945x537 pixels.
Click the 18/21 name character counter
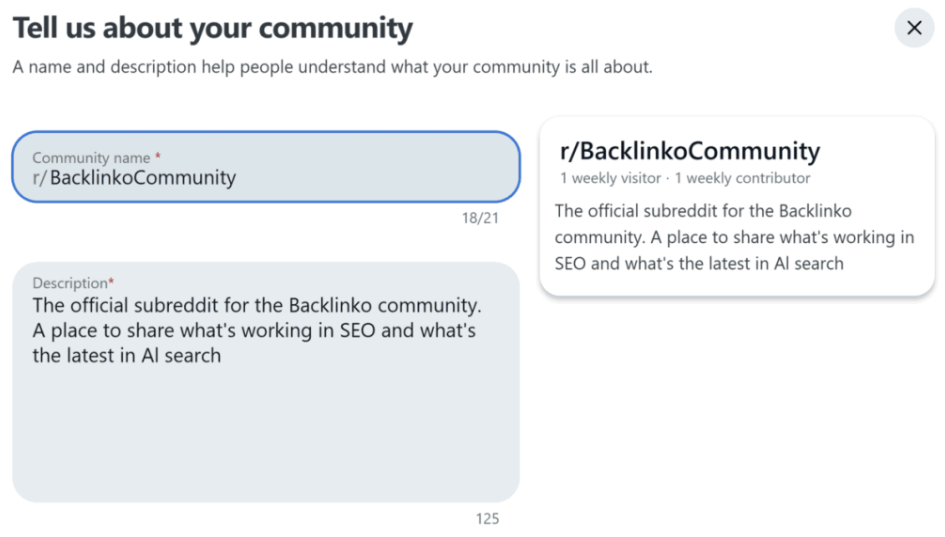(x=479, y=218)
